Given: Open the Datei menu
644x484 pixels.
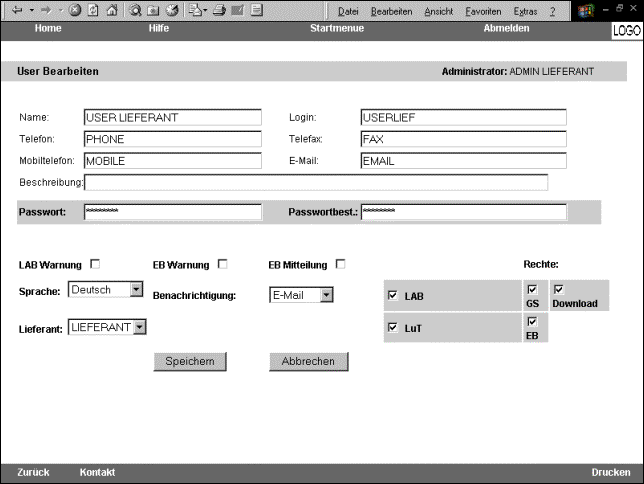Looking at the screenshot, I should [x=348, y=12].
